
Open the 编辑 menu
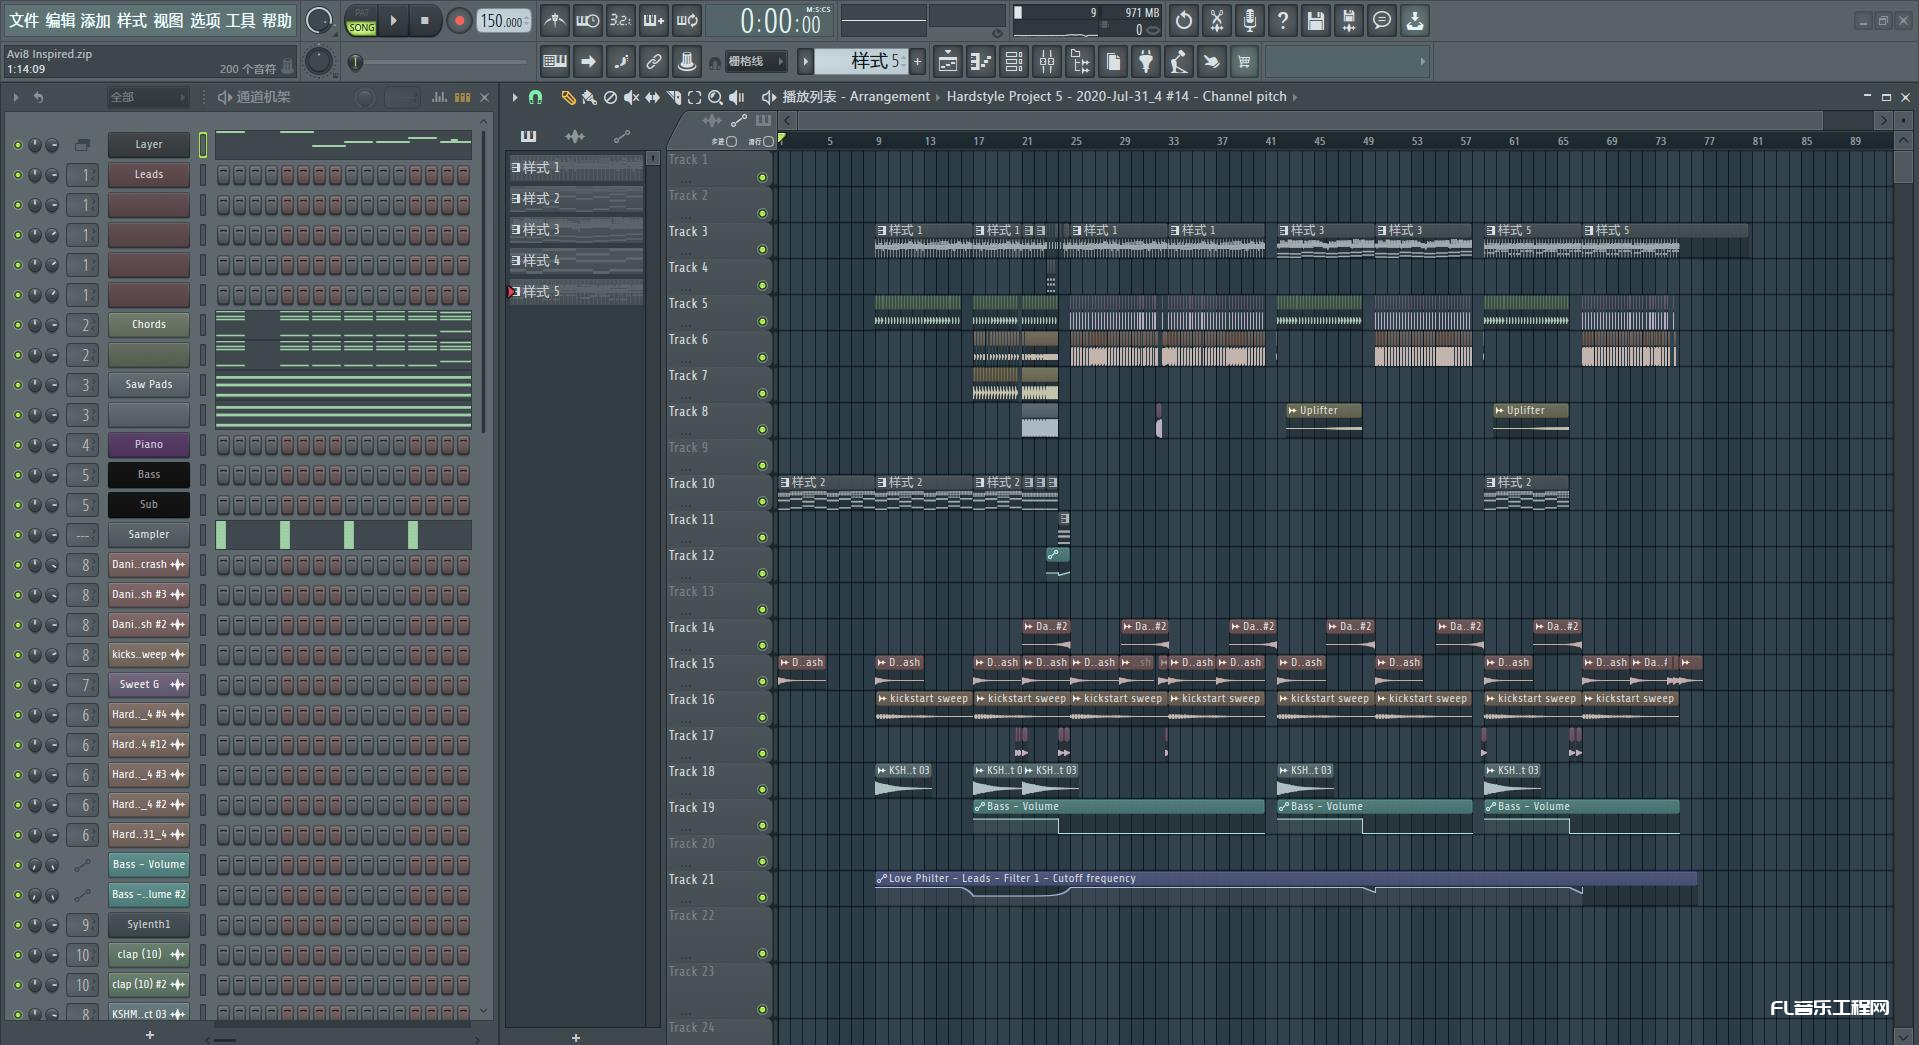(x=60, y=20)
